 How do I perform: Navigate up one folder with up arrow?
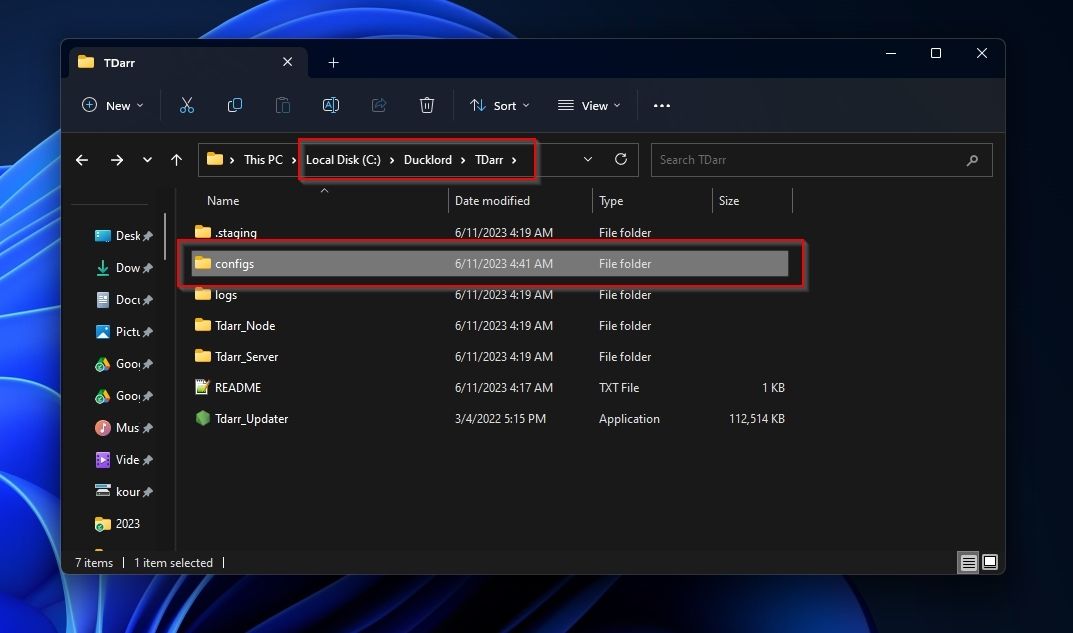177,160
